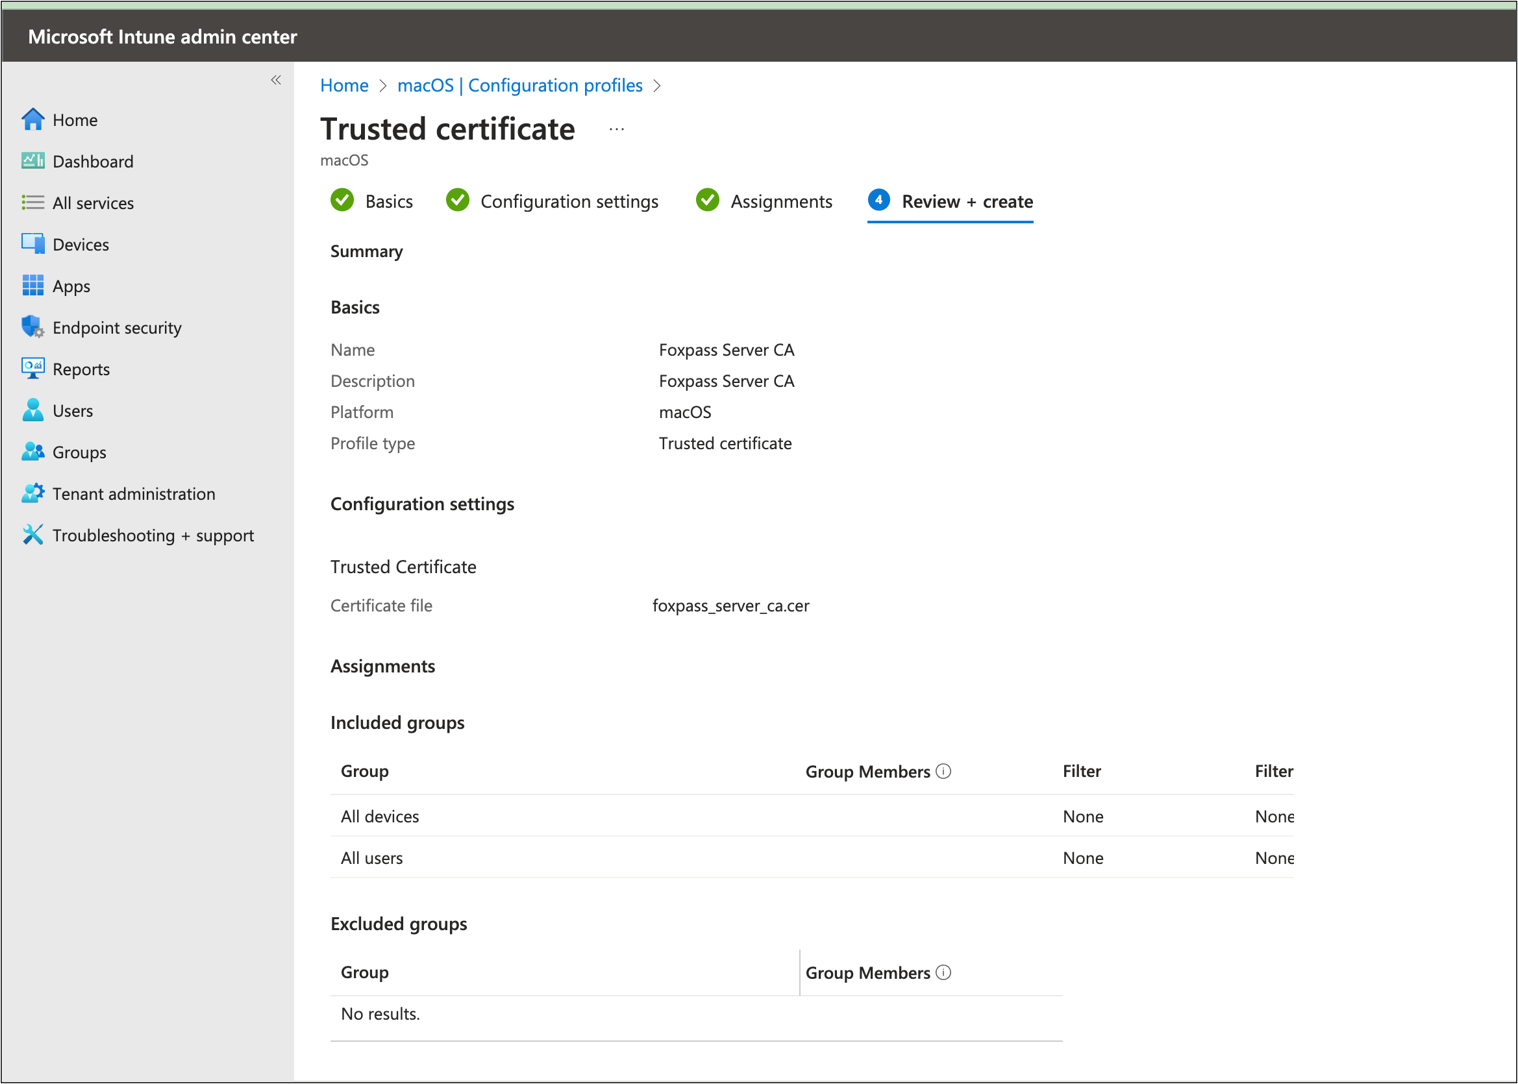The image size is (1518, 1084).
Task: Click the Tenant administration gear icon
Action: 33,493
